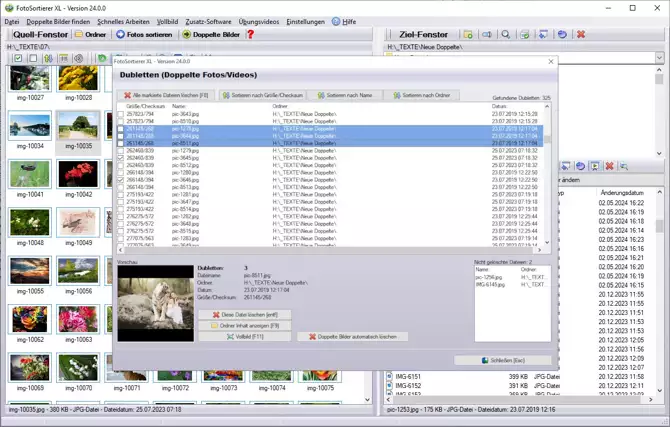Image resolution: width=670 pixels, height=427 pixels.
Task: Click the new folder icon in Ziel-Fenster toolbar
Action: (468, 34)
